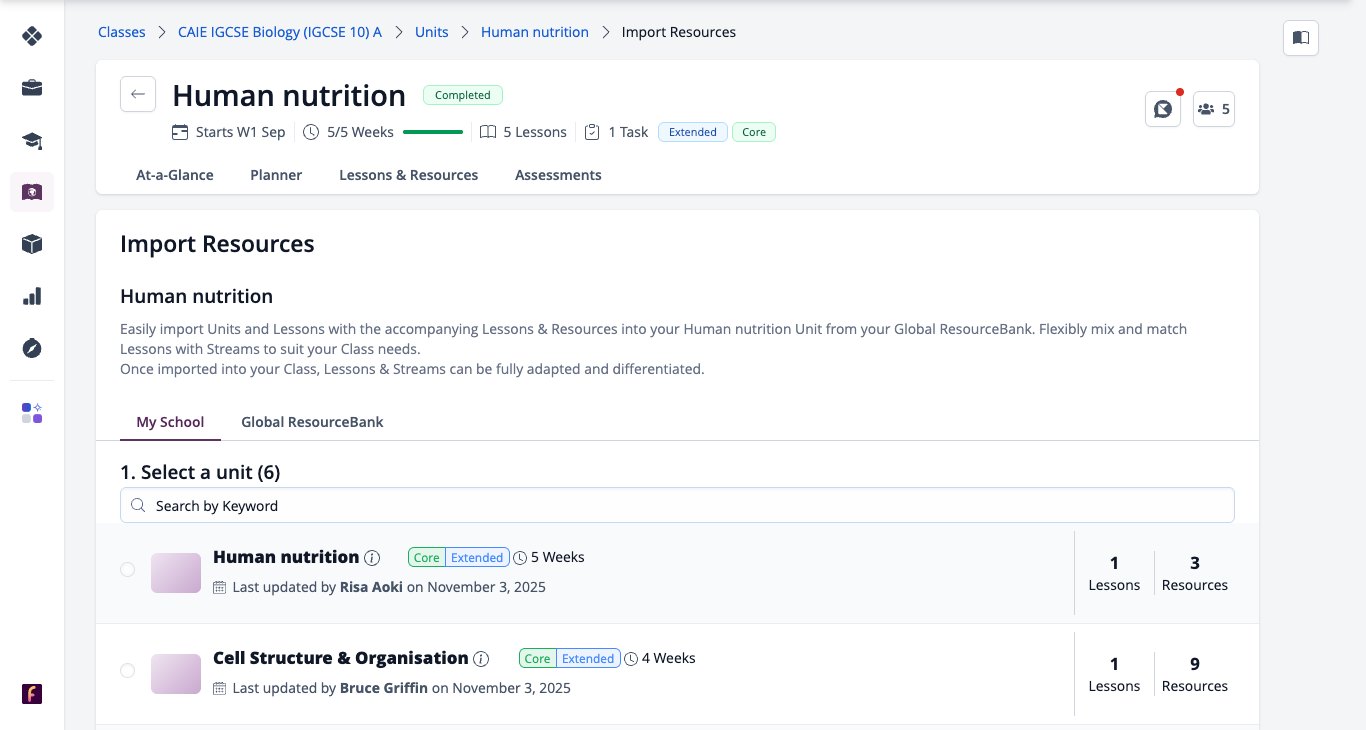Open the cube icon in the sidebar
This screenshot has width=1366, height=730.
[32, 244]
